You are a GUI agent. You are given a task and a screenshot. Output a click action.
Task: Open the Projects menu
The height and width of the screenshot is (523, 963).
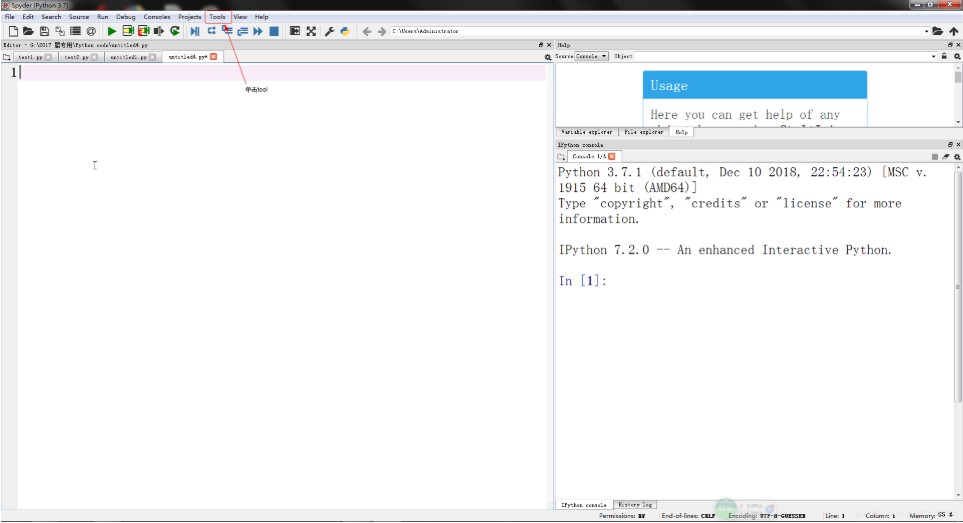pyautogui.click(x=190, y=17)
